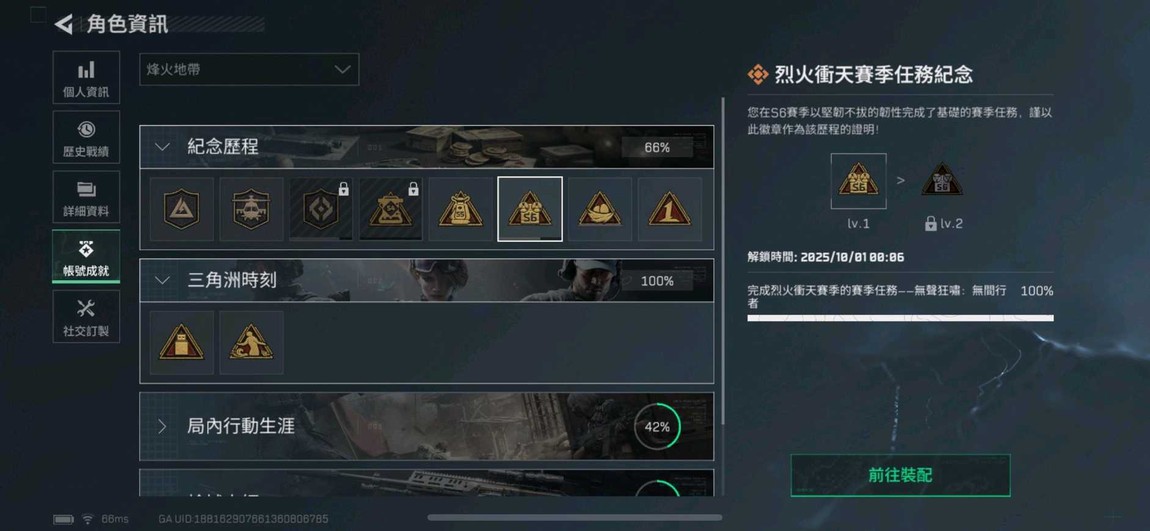
Task: Open the 個人資訊 tab
Action: (86, 77)
